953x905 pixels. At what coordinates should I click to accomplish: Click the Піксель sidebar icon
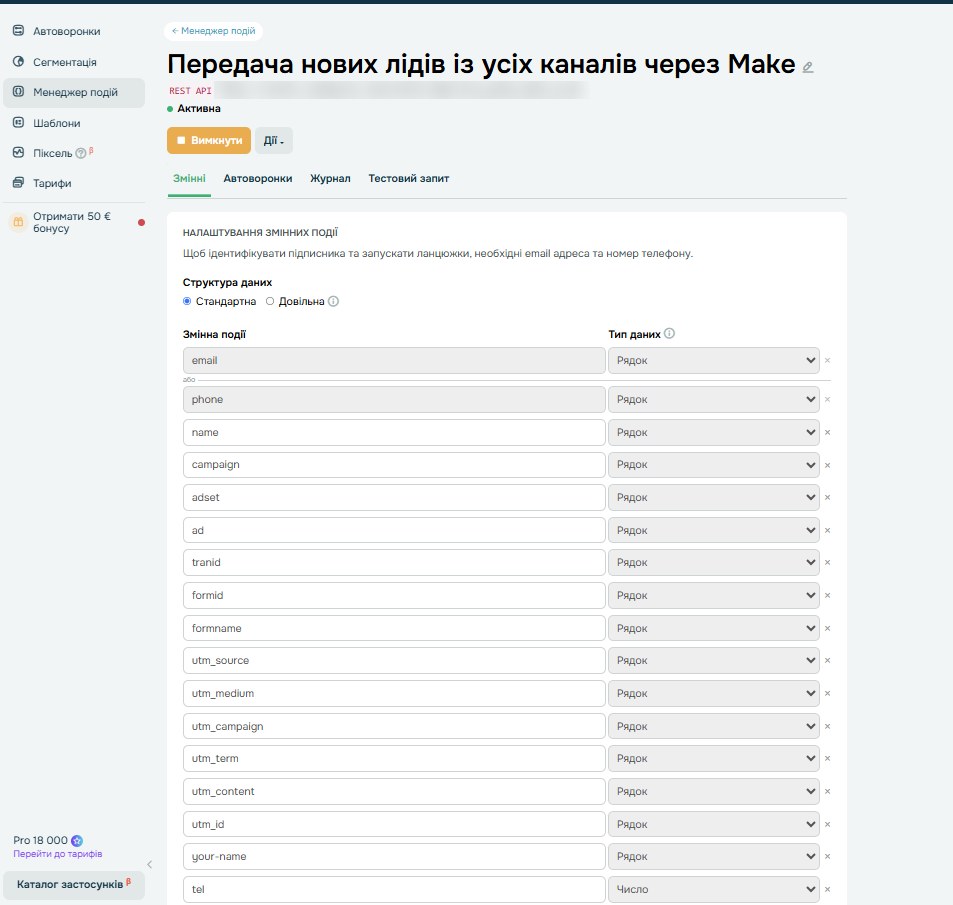click(19, 153)
